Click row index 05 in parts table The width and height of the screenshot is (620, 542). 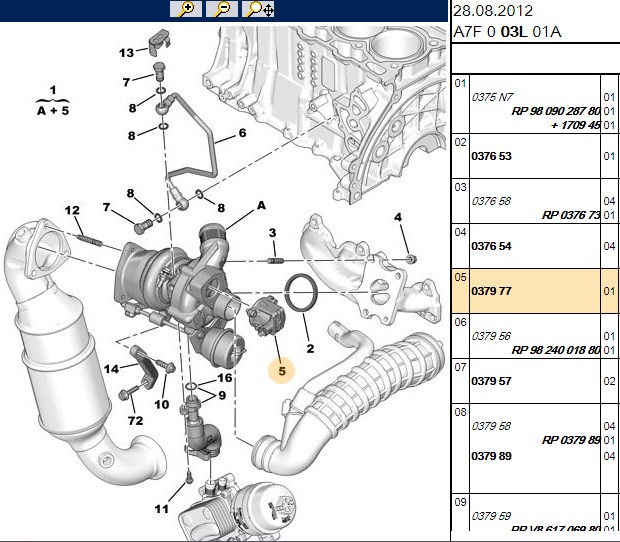460,277
